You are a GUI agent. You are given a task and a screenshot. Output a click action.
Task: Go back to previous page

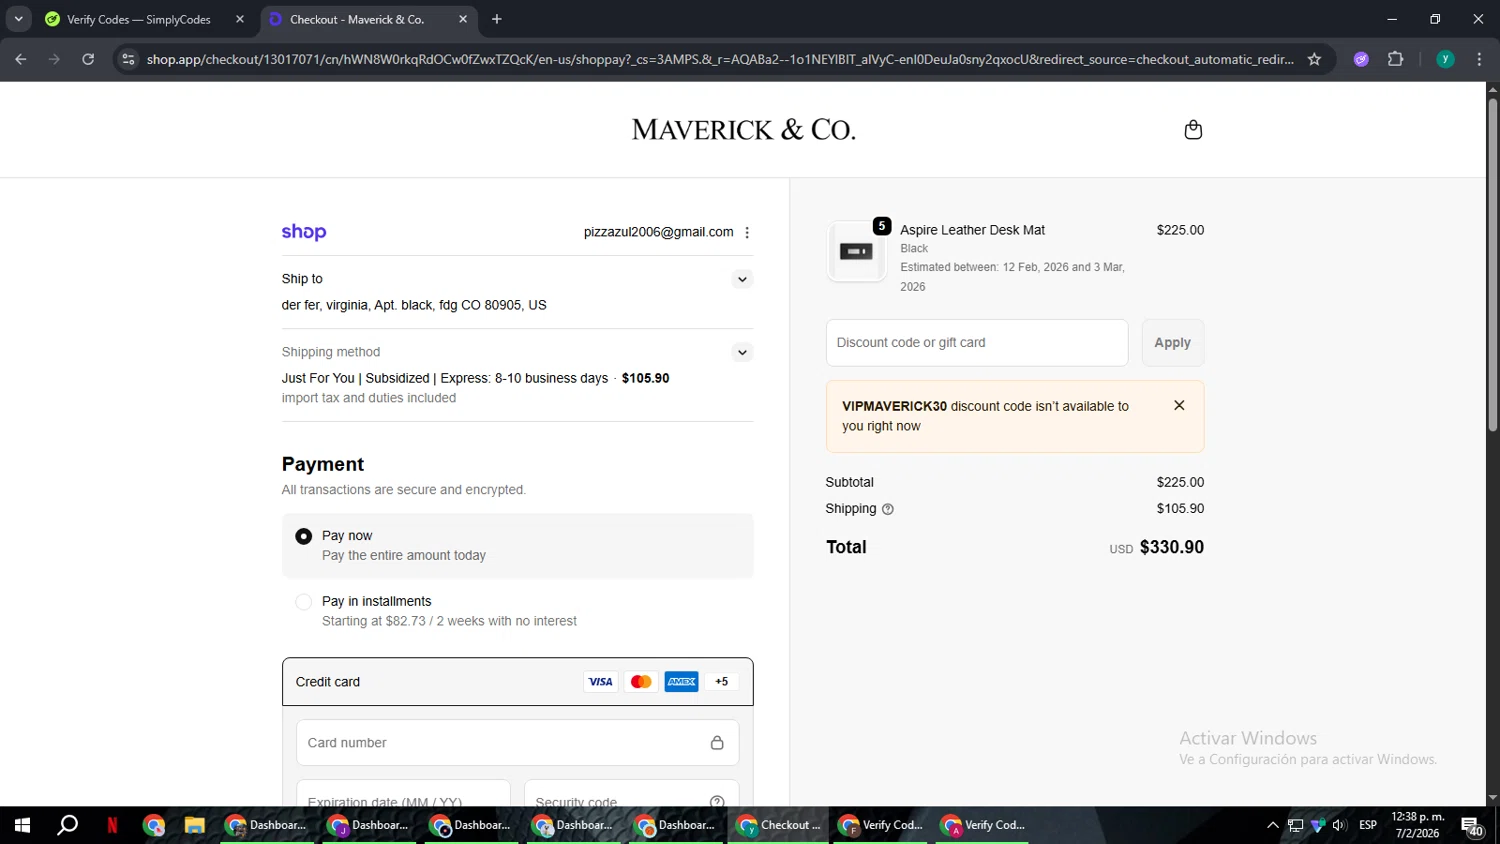21,59
